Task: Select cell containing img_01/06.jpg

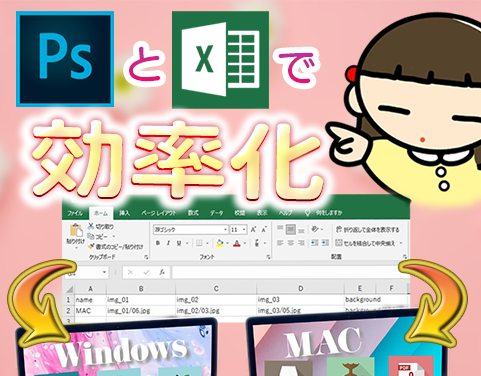Action: (x=141, y=311)
